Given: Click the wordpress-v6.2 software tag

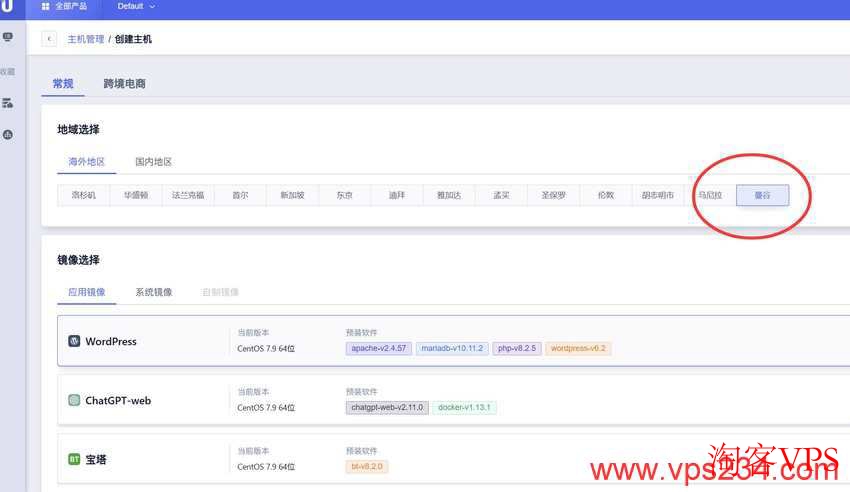Looking at the screenshot, I should (x=578, y=348).
